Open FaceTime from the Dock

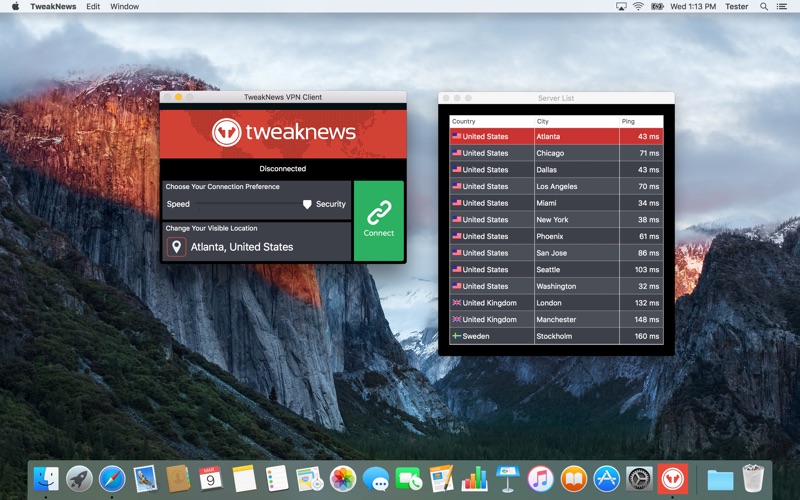409,479
